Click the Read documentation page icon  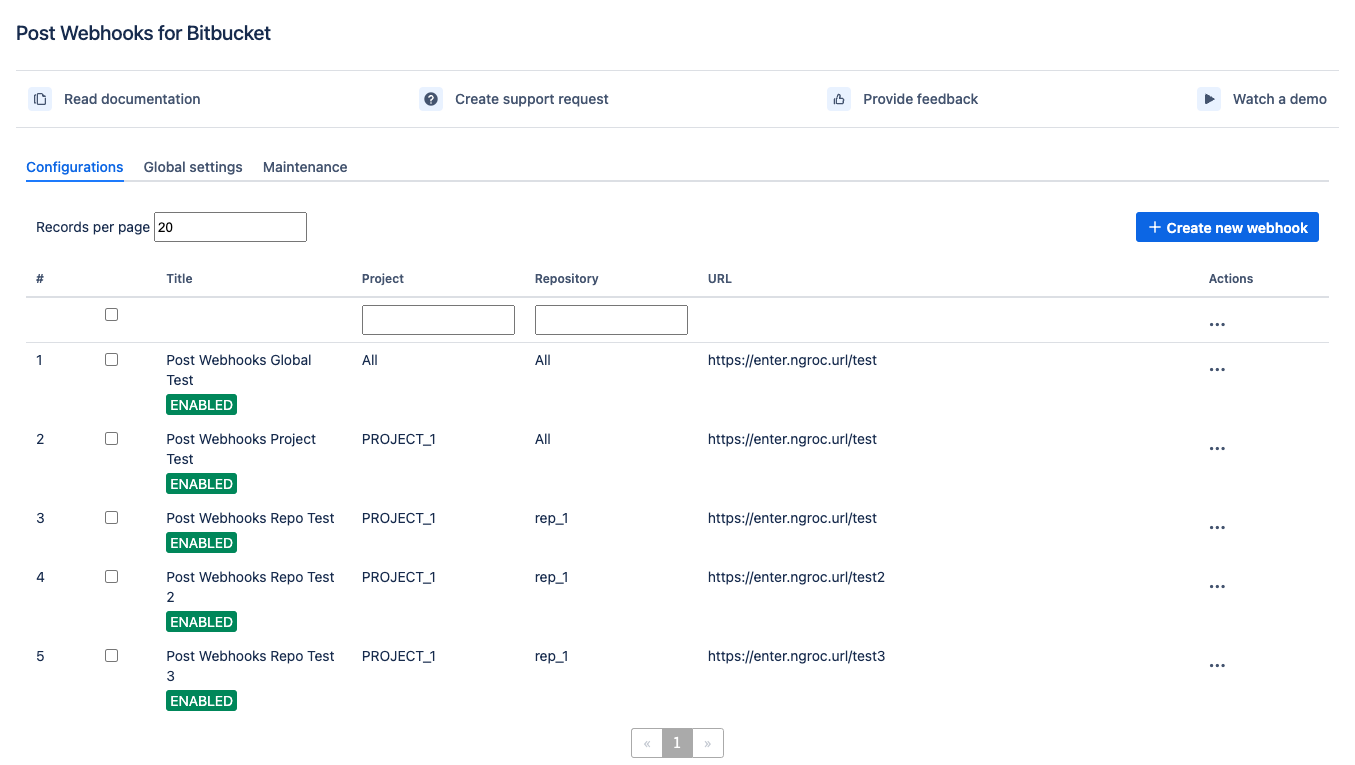[x=40, y=99]
